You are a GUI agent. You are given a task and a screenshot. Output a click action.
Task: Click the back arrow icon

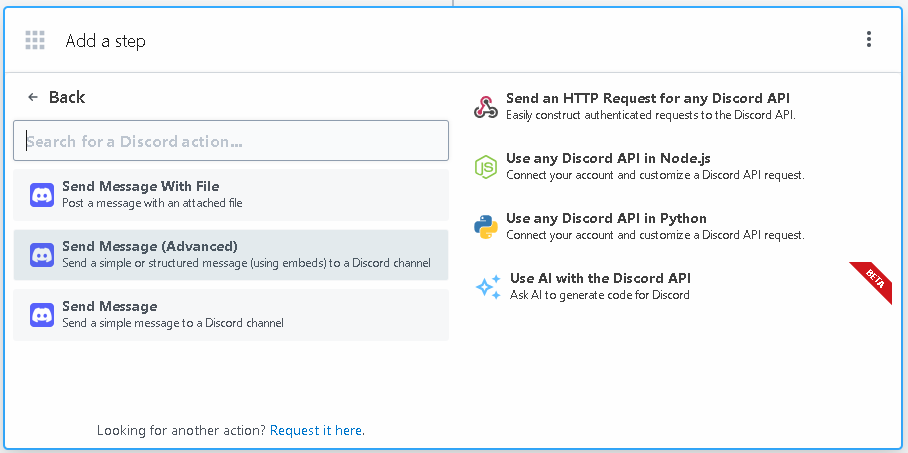pos(33,97)
